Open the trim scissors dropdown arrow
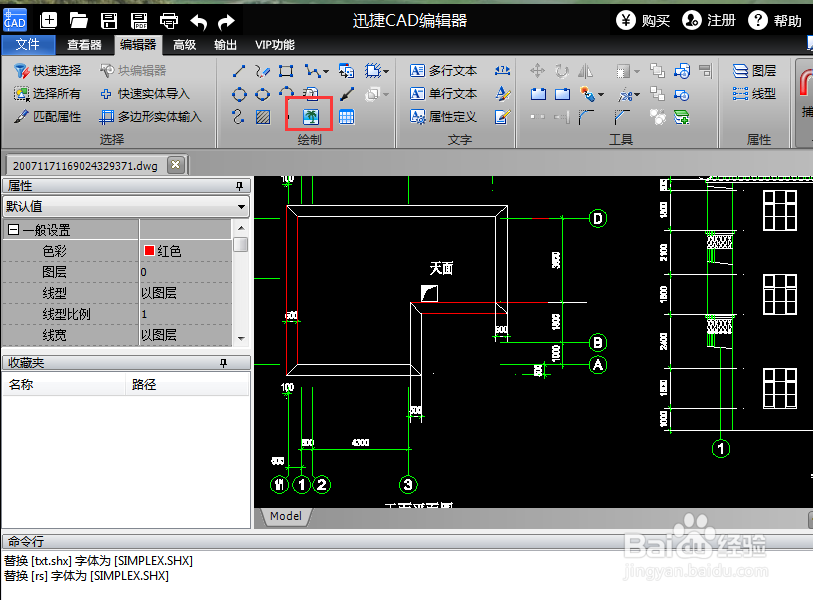 click(x=637, y=95)
